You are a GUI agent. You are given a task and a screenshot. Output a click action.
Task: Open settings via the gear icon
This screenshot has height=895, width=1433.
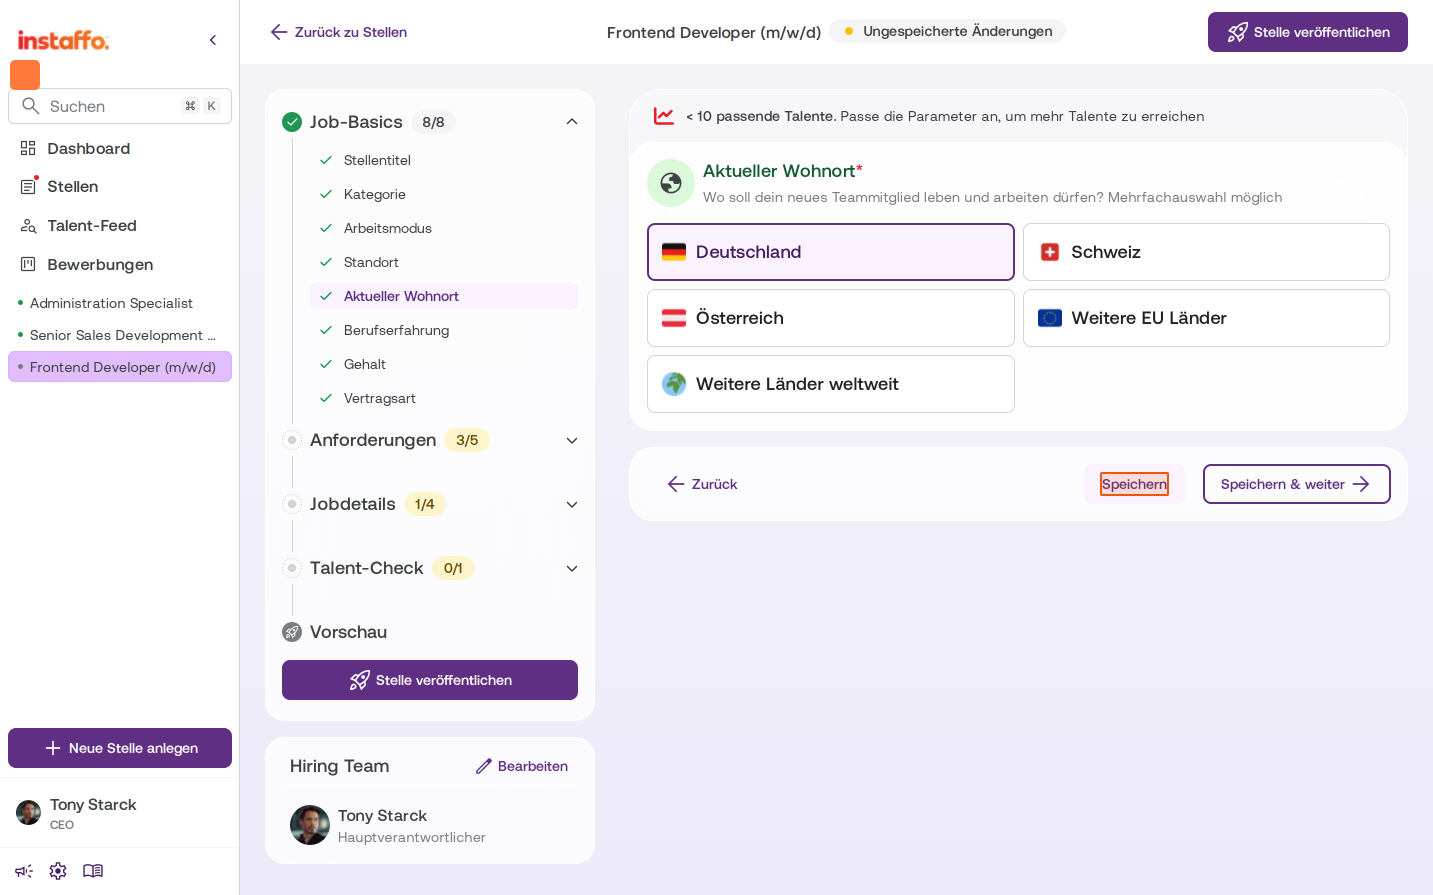(58, 871)
